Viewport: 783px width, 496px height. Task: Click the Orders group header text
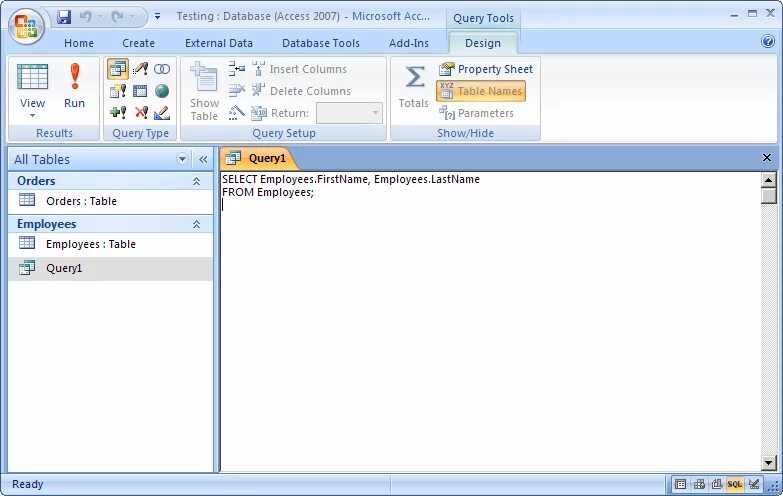(x=36, y=181)
